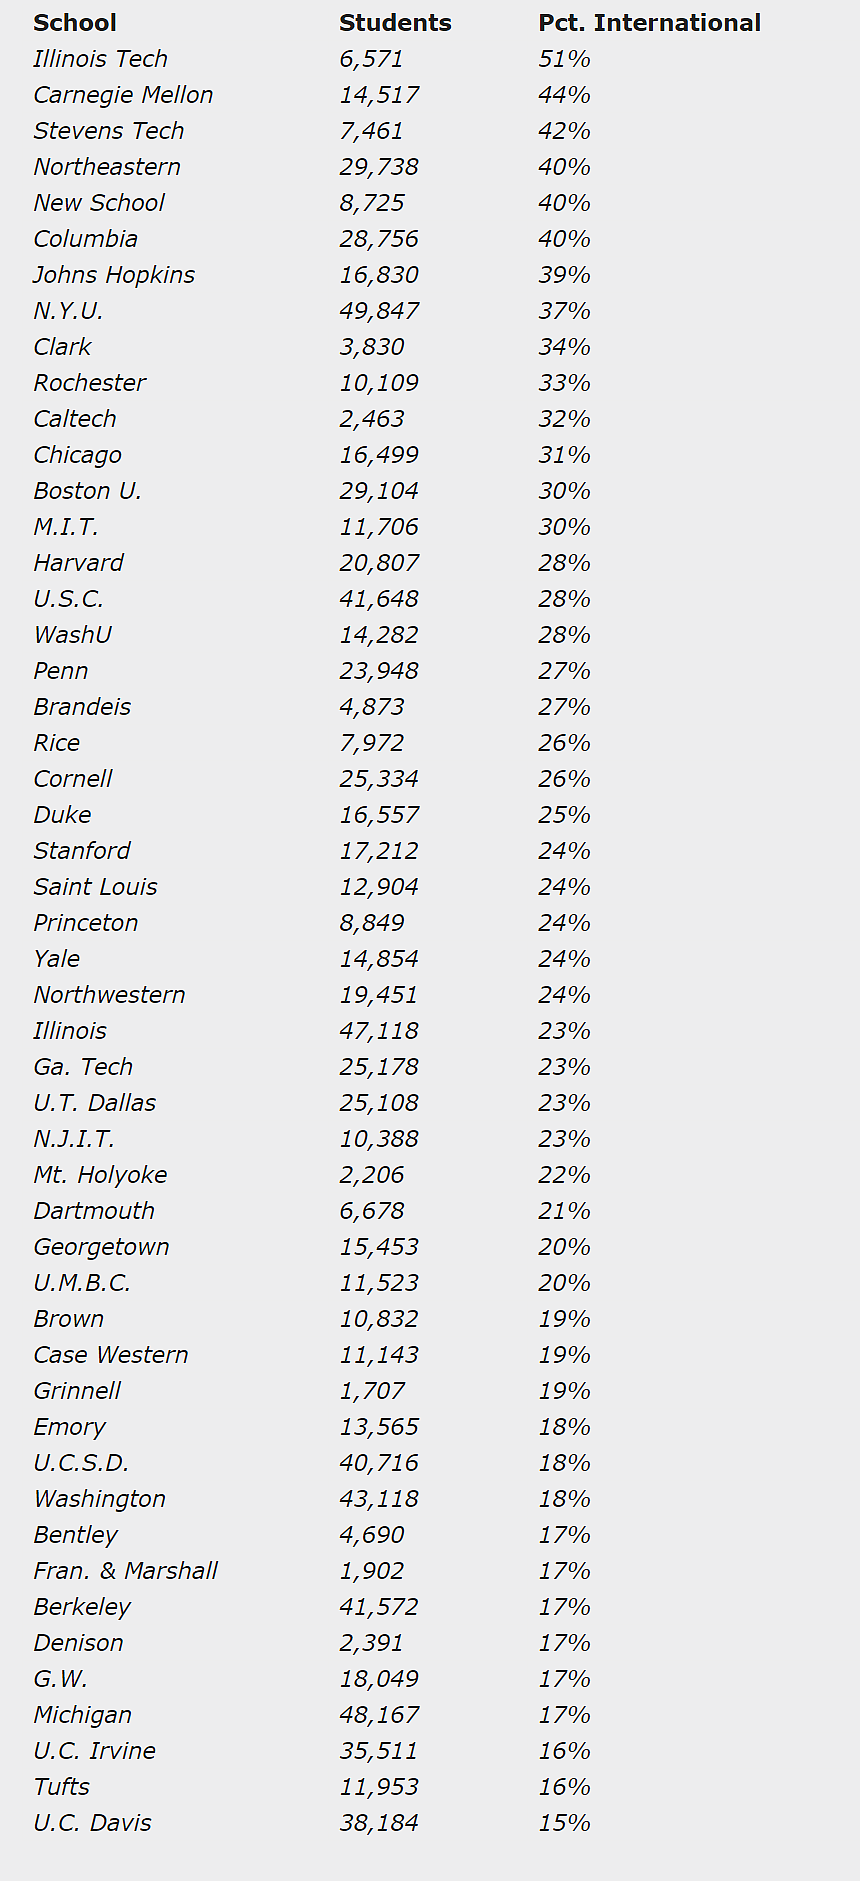
Task: Select Georgetown in the list
Action: (101, 1247)
